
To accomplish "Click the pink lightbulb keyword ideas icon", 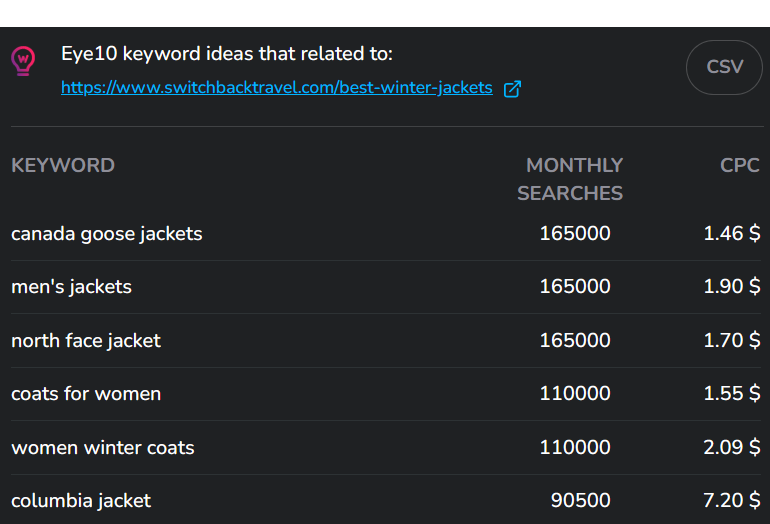I will click(x=22, y=60).
